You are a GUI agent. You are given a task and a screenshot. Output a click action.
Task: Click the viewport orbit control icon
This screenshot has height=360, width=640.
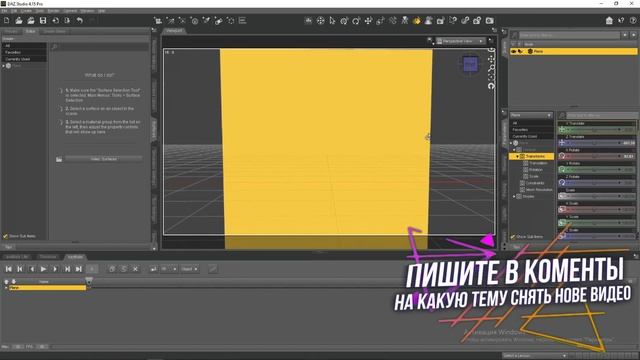(491, 51)
